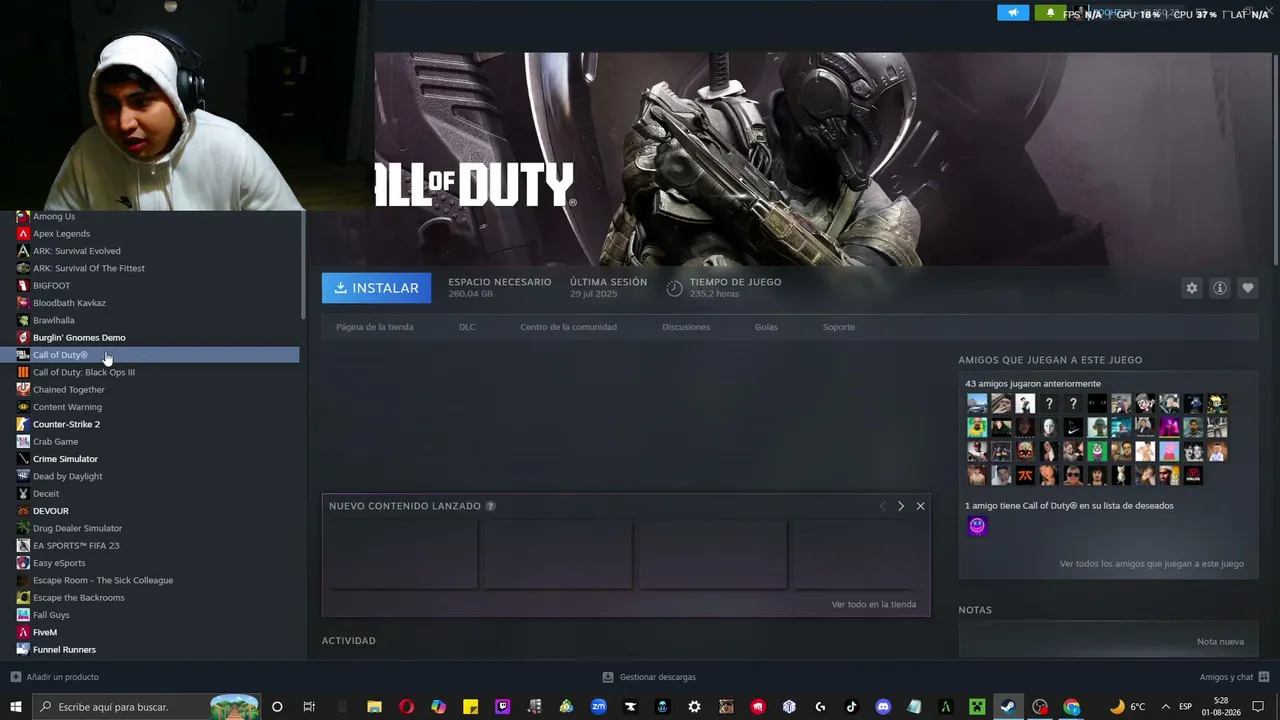Open the Guías tab
Viewport: 1280px width, 720px height.
click(766, 327)
